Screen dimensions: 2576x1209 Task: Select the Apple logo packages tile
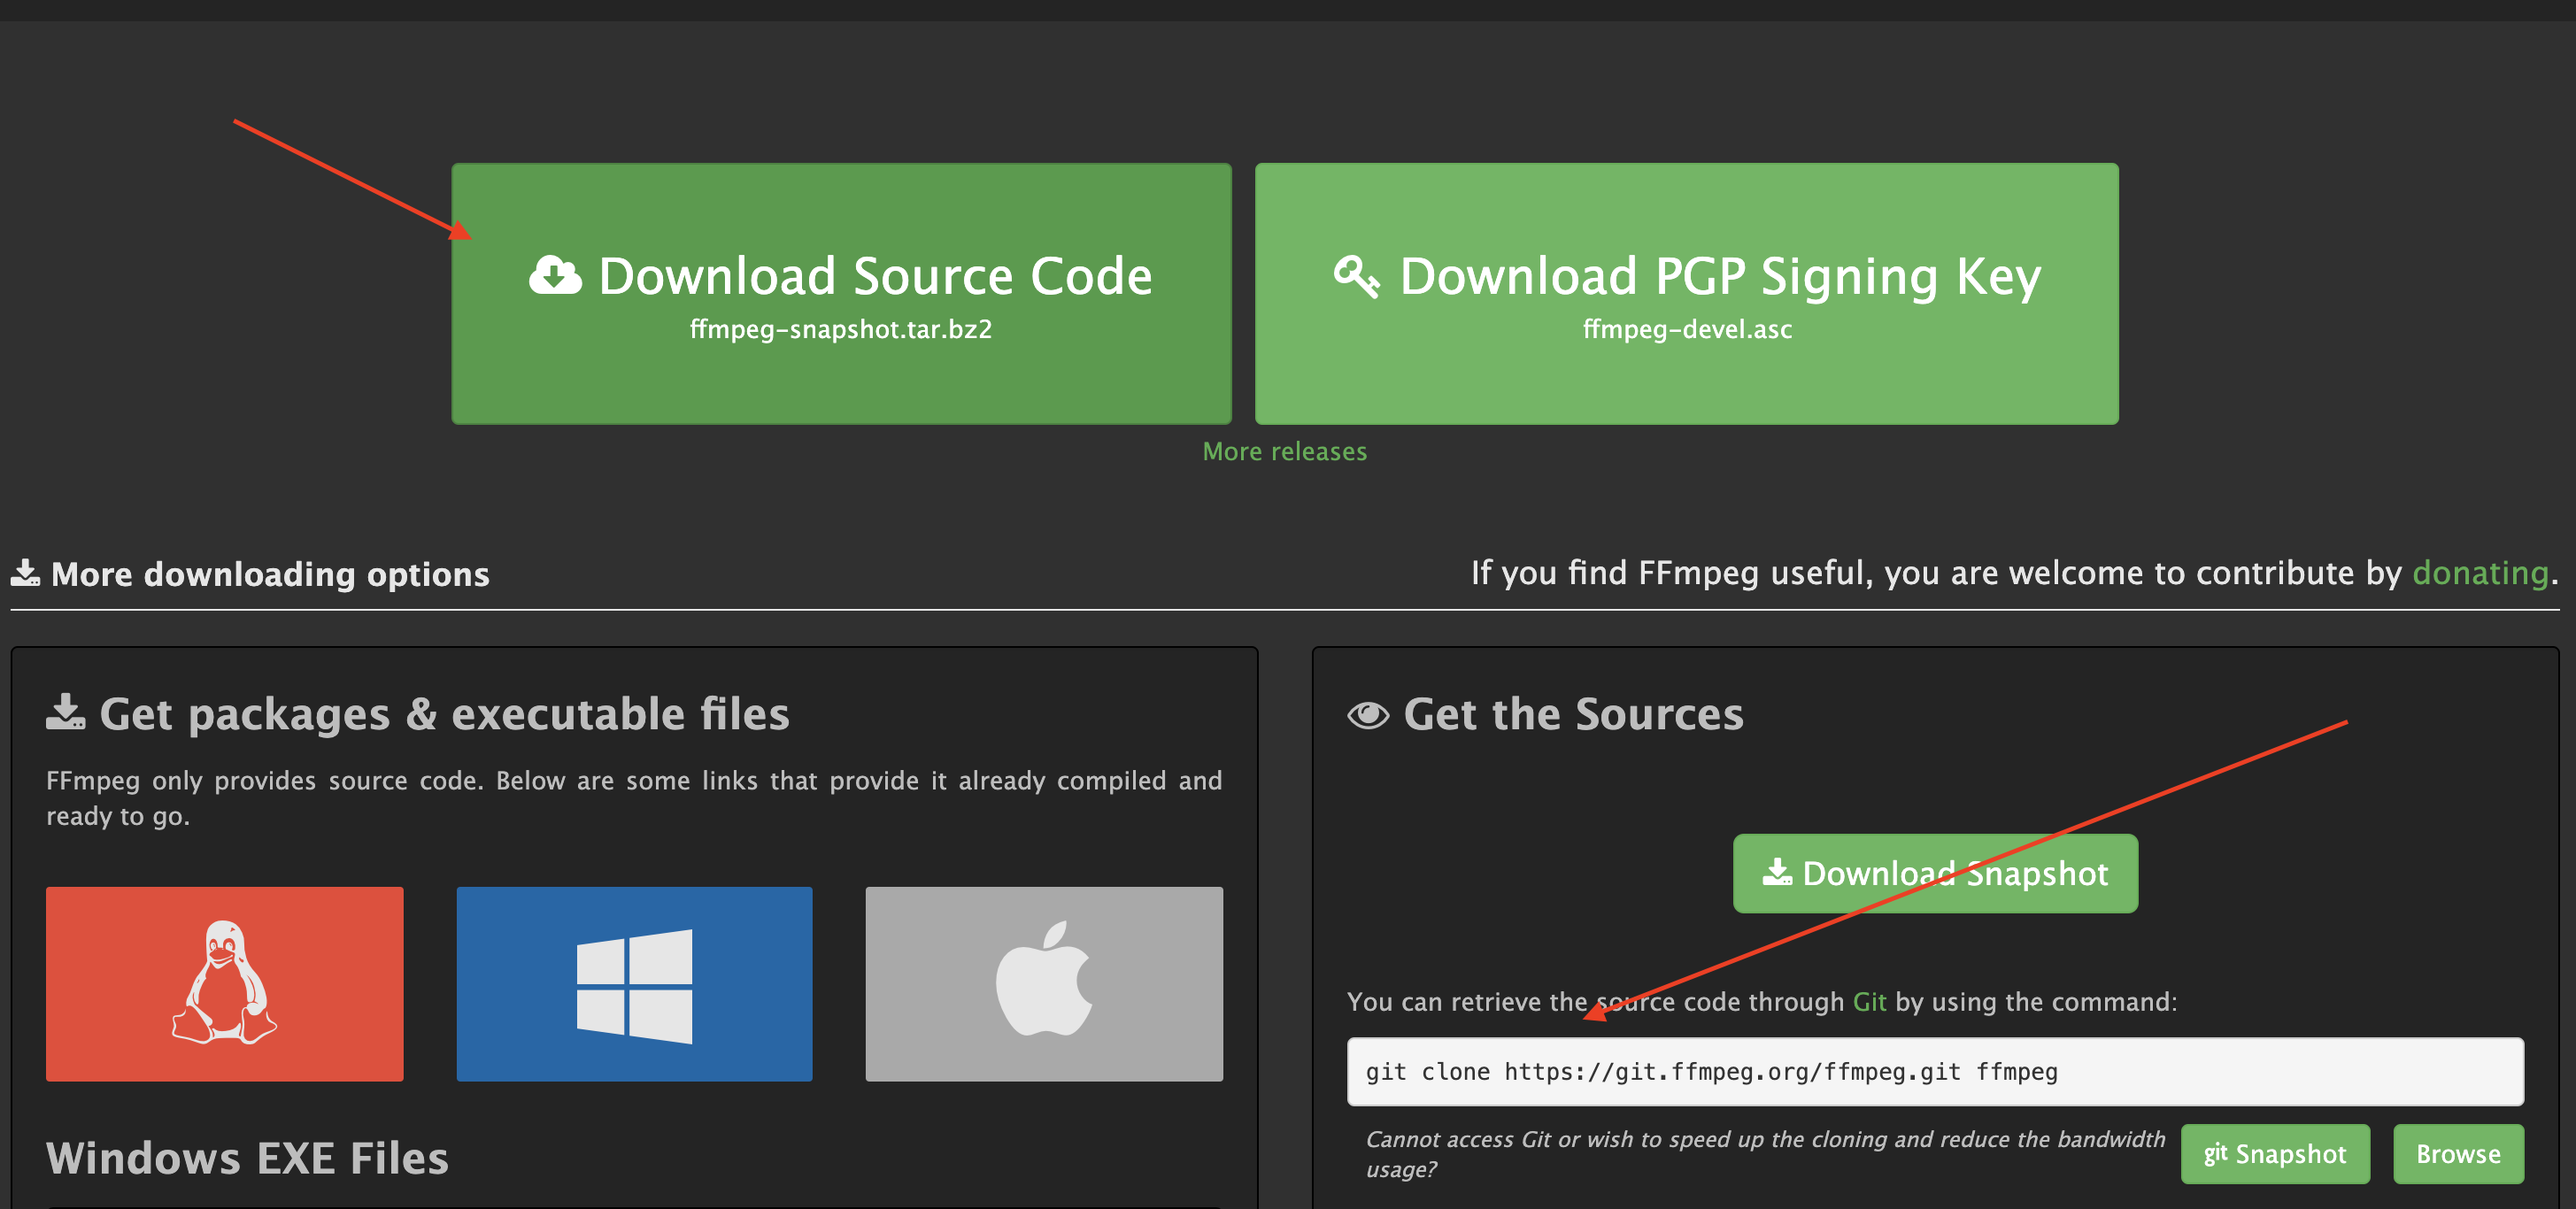(1044, 984)
